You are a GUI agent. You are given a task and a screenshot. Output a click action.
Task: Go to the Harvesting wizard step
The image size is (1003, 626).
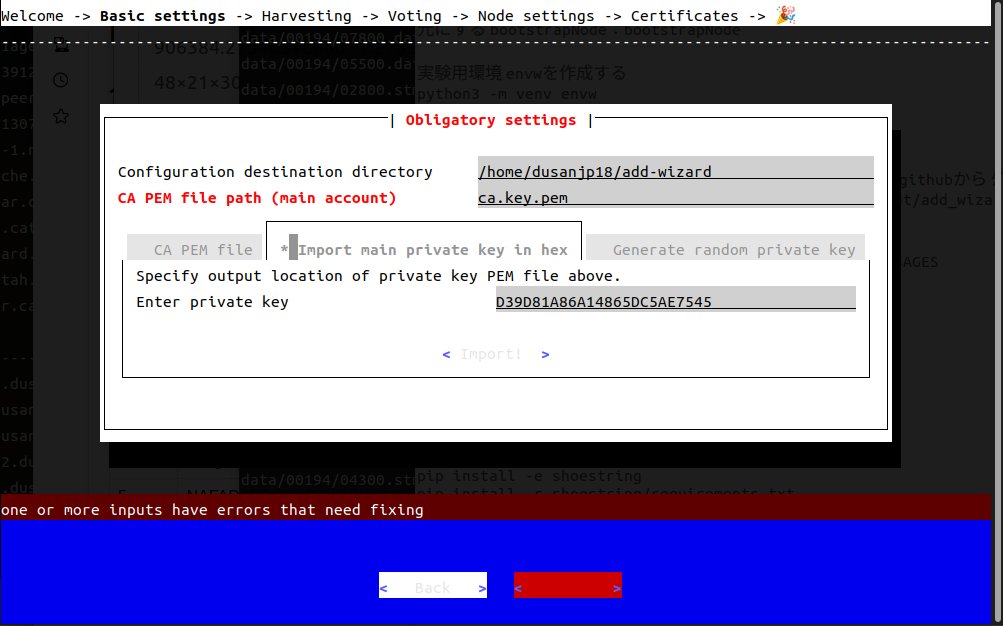pos(306,16)
